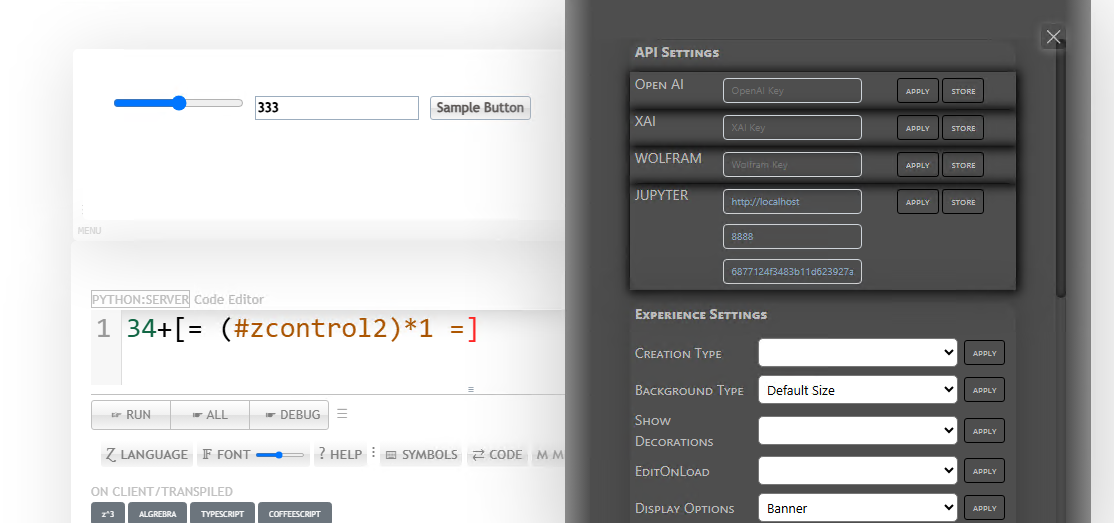Open the SYMBOLS keyboard panel
This screenshot has width=1114, height=523.
tap(421, 455)
